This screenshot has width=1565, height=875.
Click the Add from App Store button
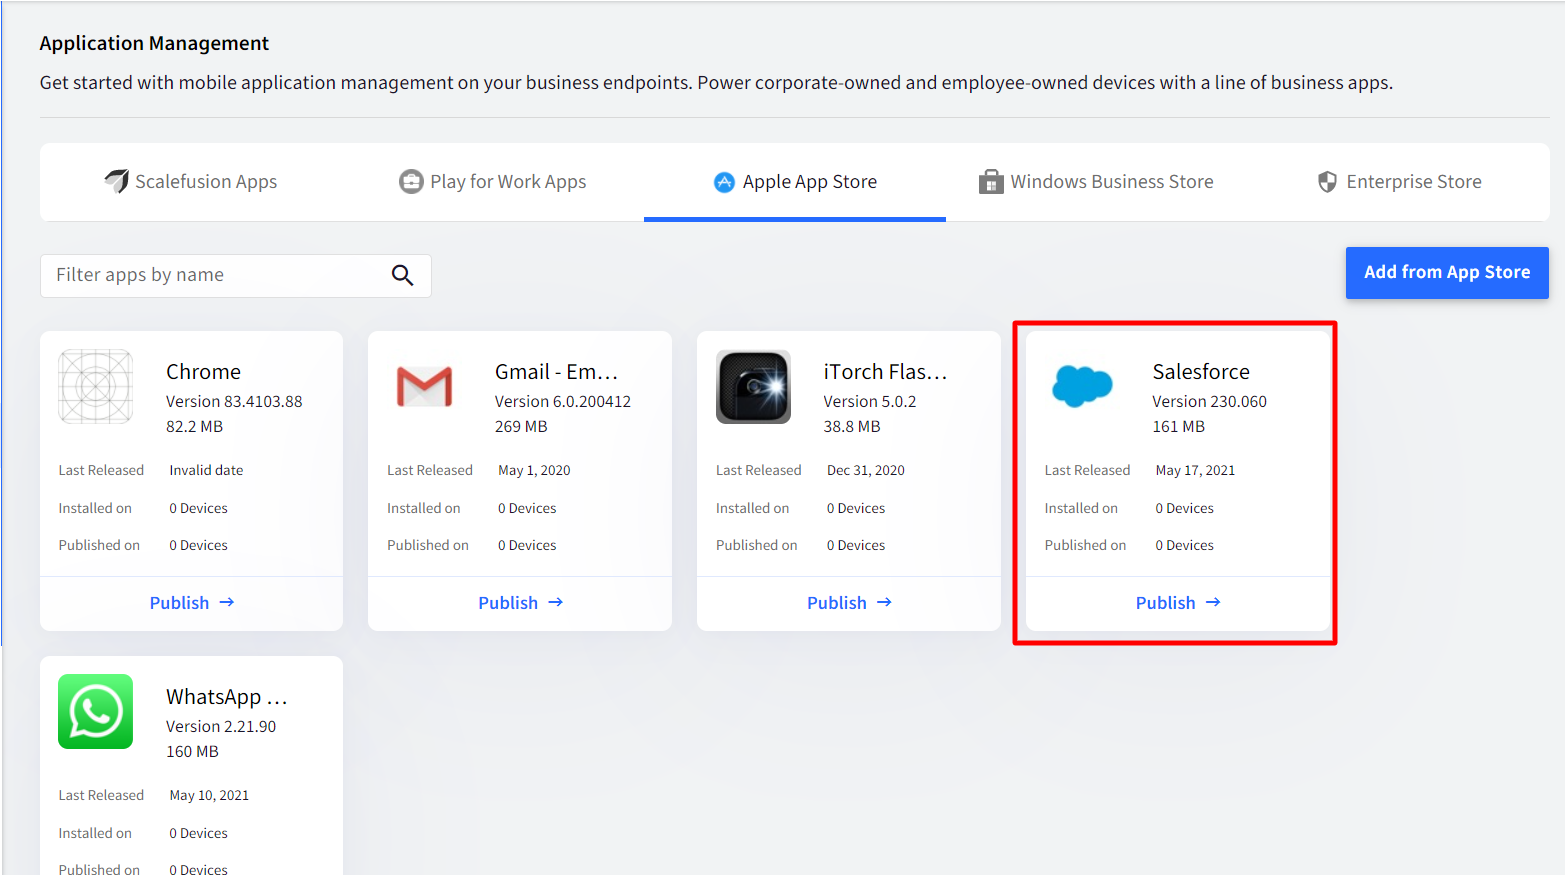click(x=1447, y=272)
